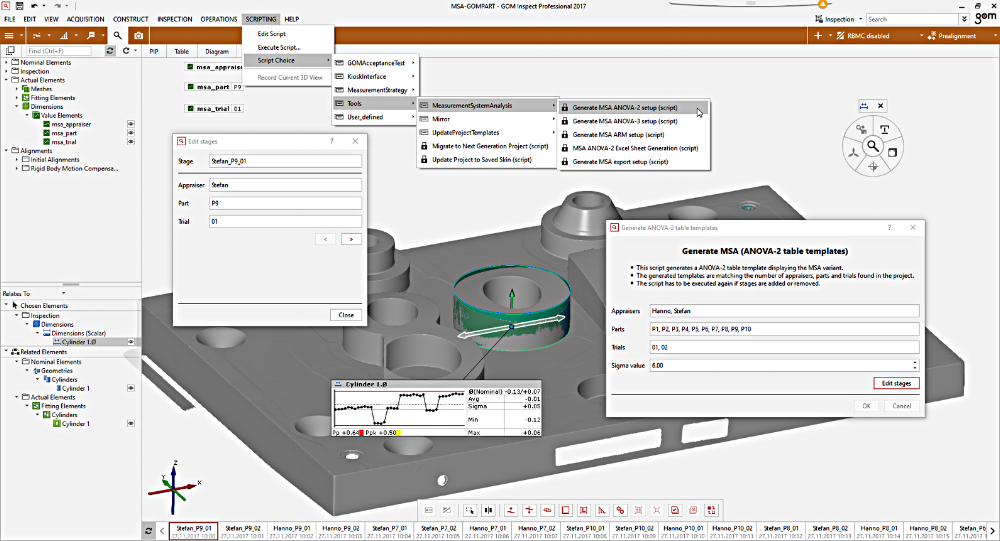
Task: Select the 3D box view tool in the radial menu
Action: point(892,152)
